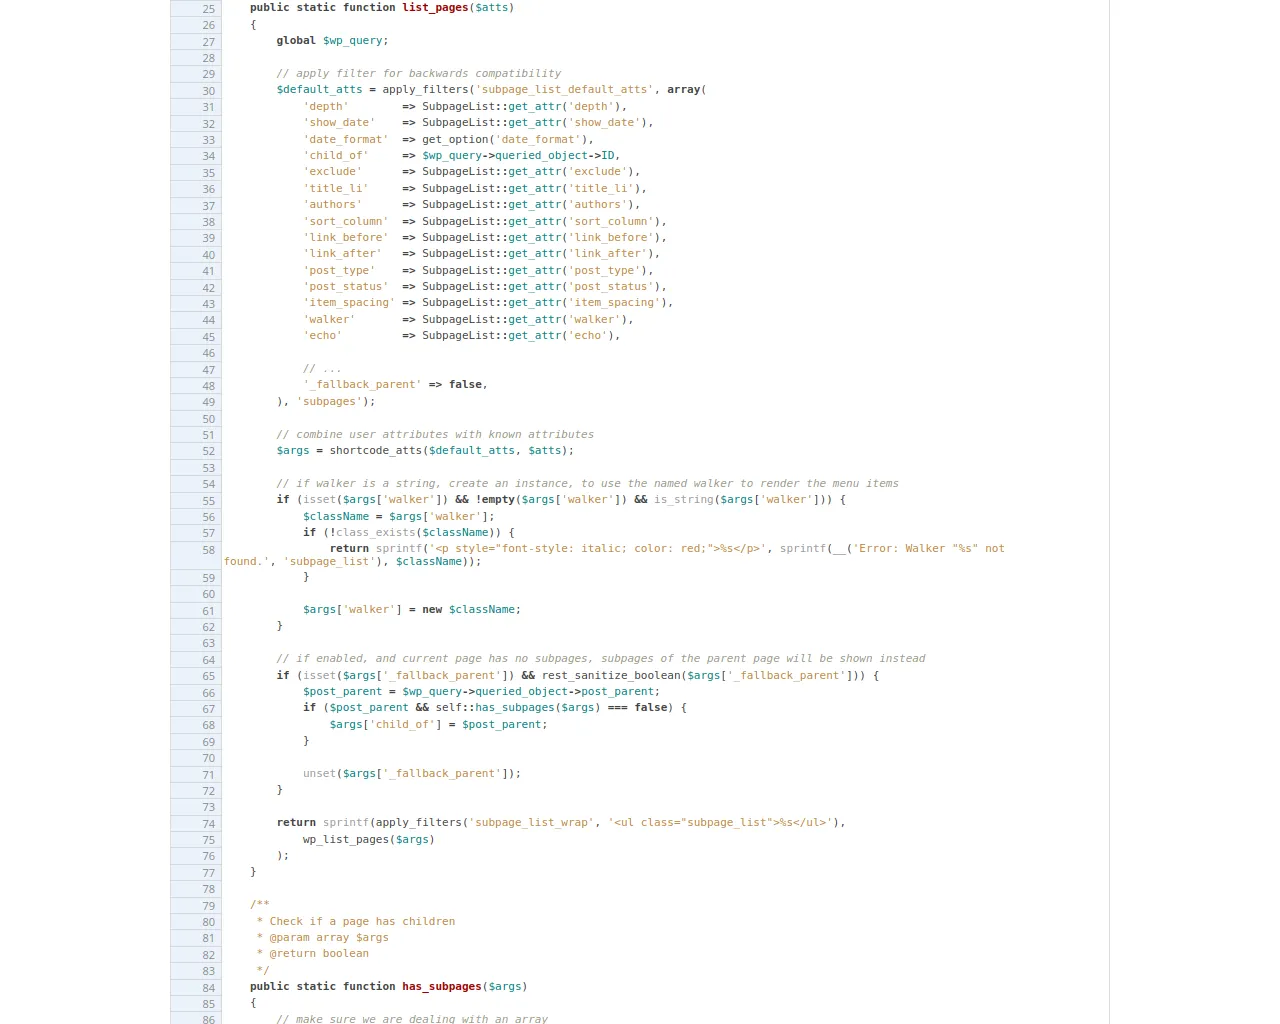
Task: Click the 'depth' array key
Action: tap(326, 106)
